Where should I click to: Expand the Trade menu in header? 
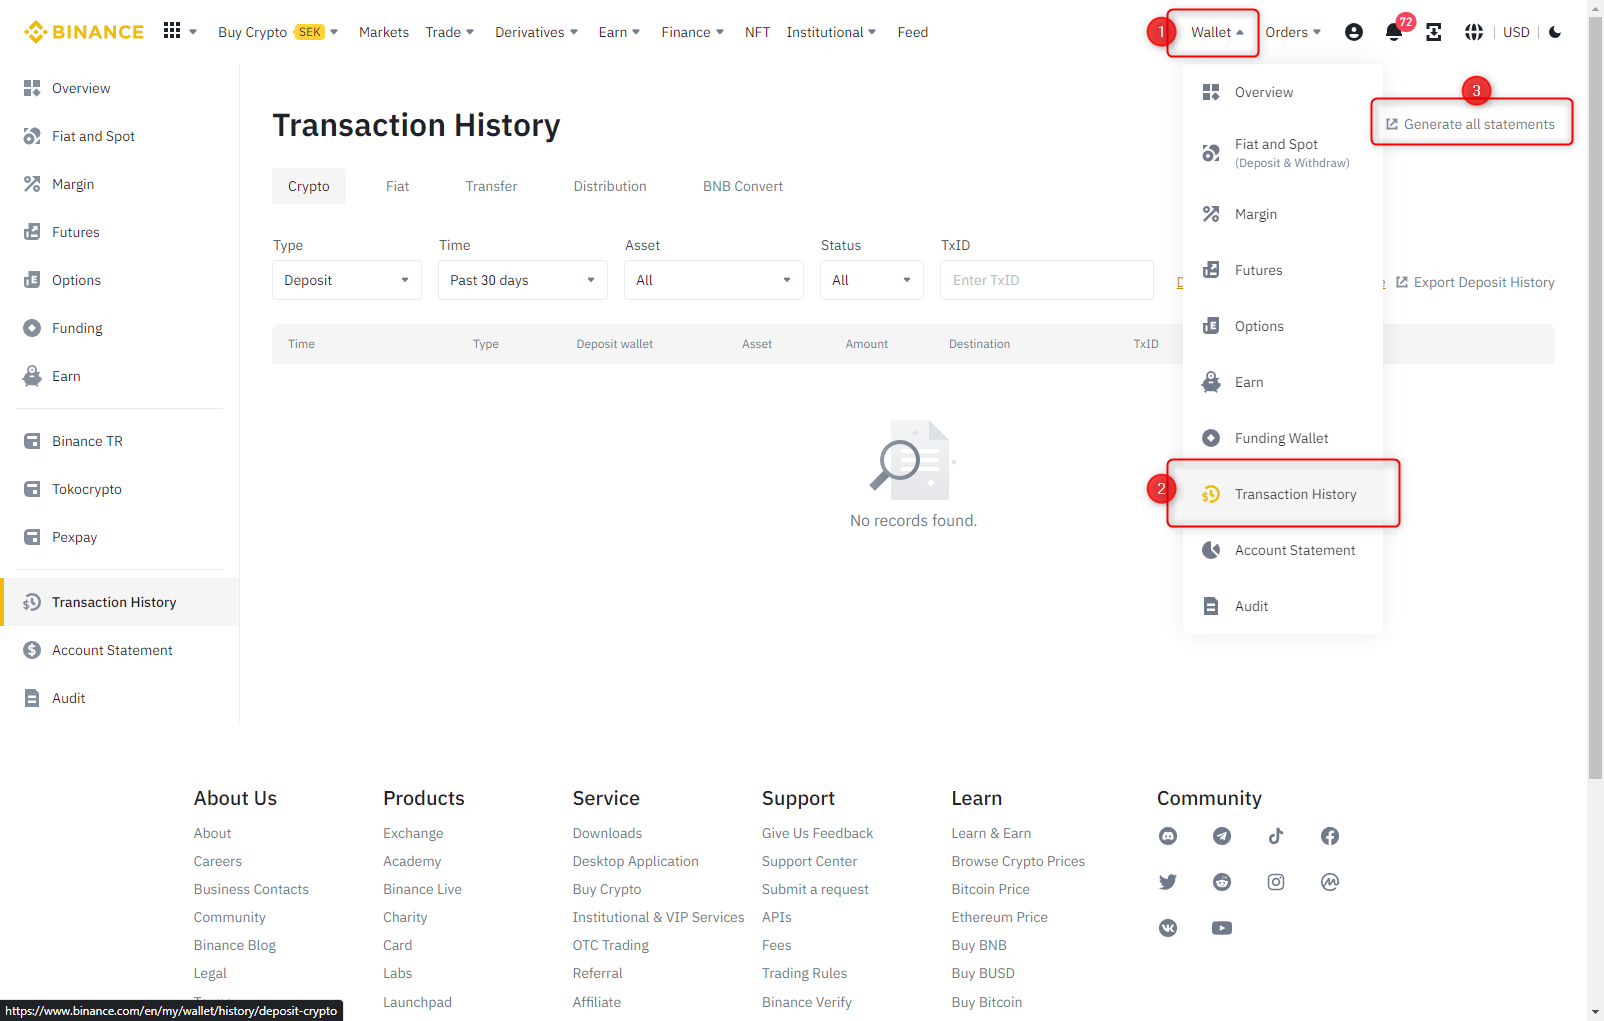pos(450,32)
